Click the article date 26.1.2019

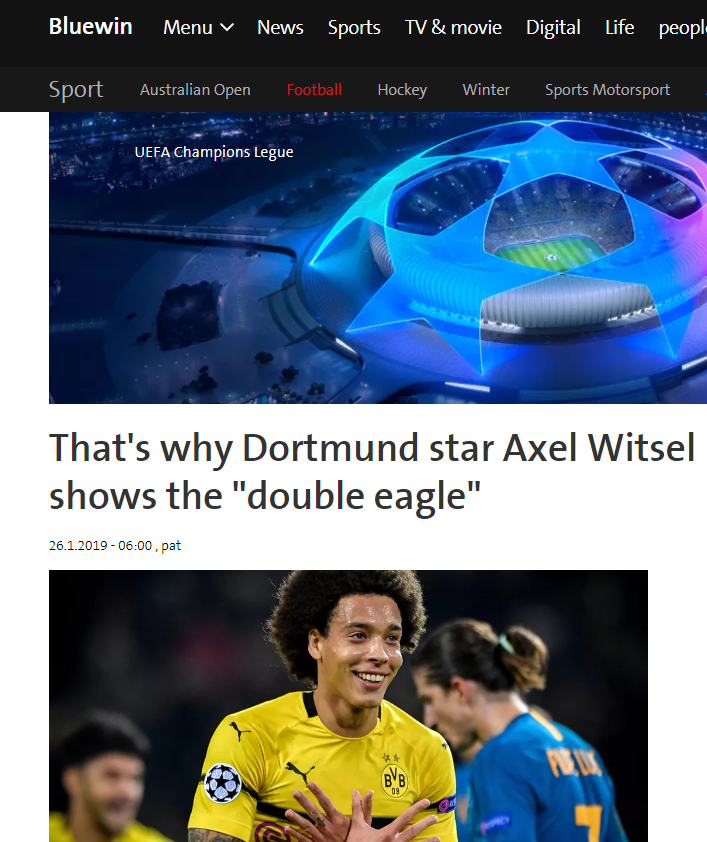point(78,546)
